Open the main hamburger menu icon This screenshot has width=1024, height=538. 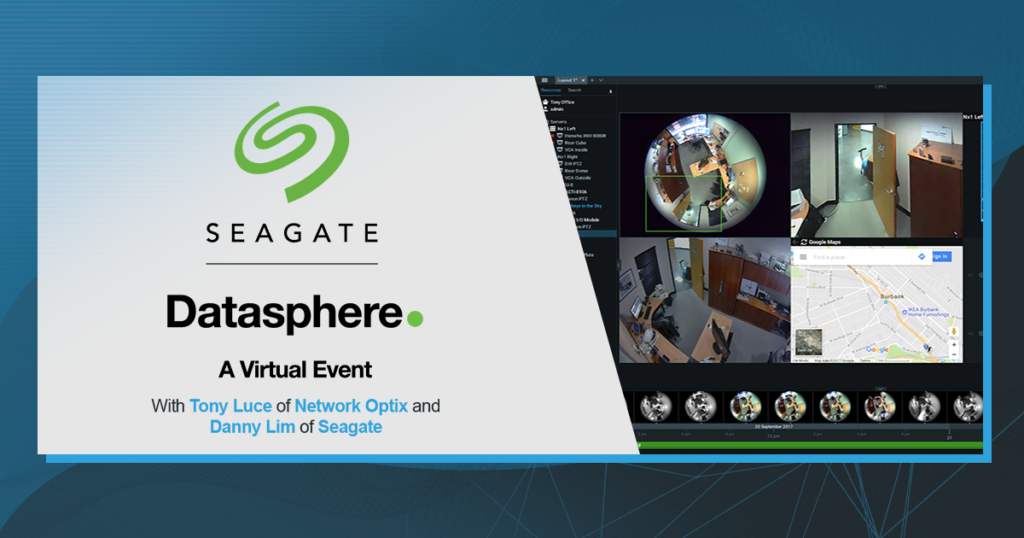tap(545, 80)
